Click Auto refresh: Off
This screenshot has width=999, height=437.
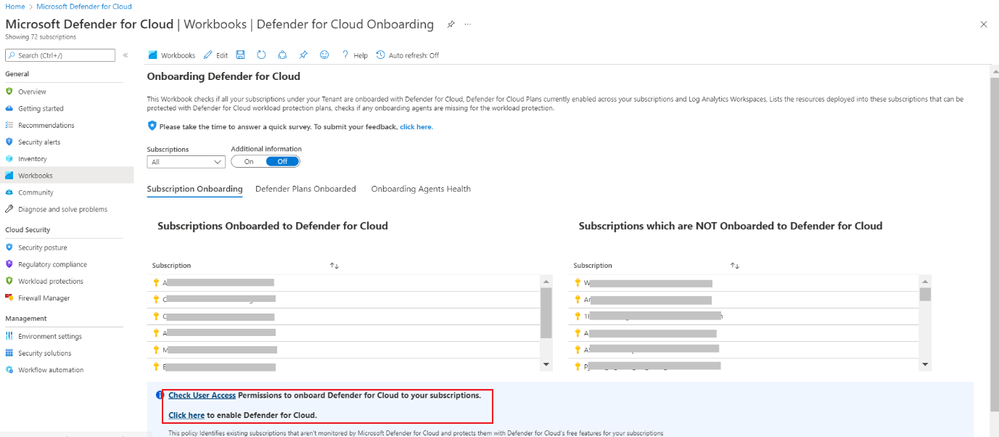pyautogui.click(x=408, y=55)
